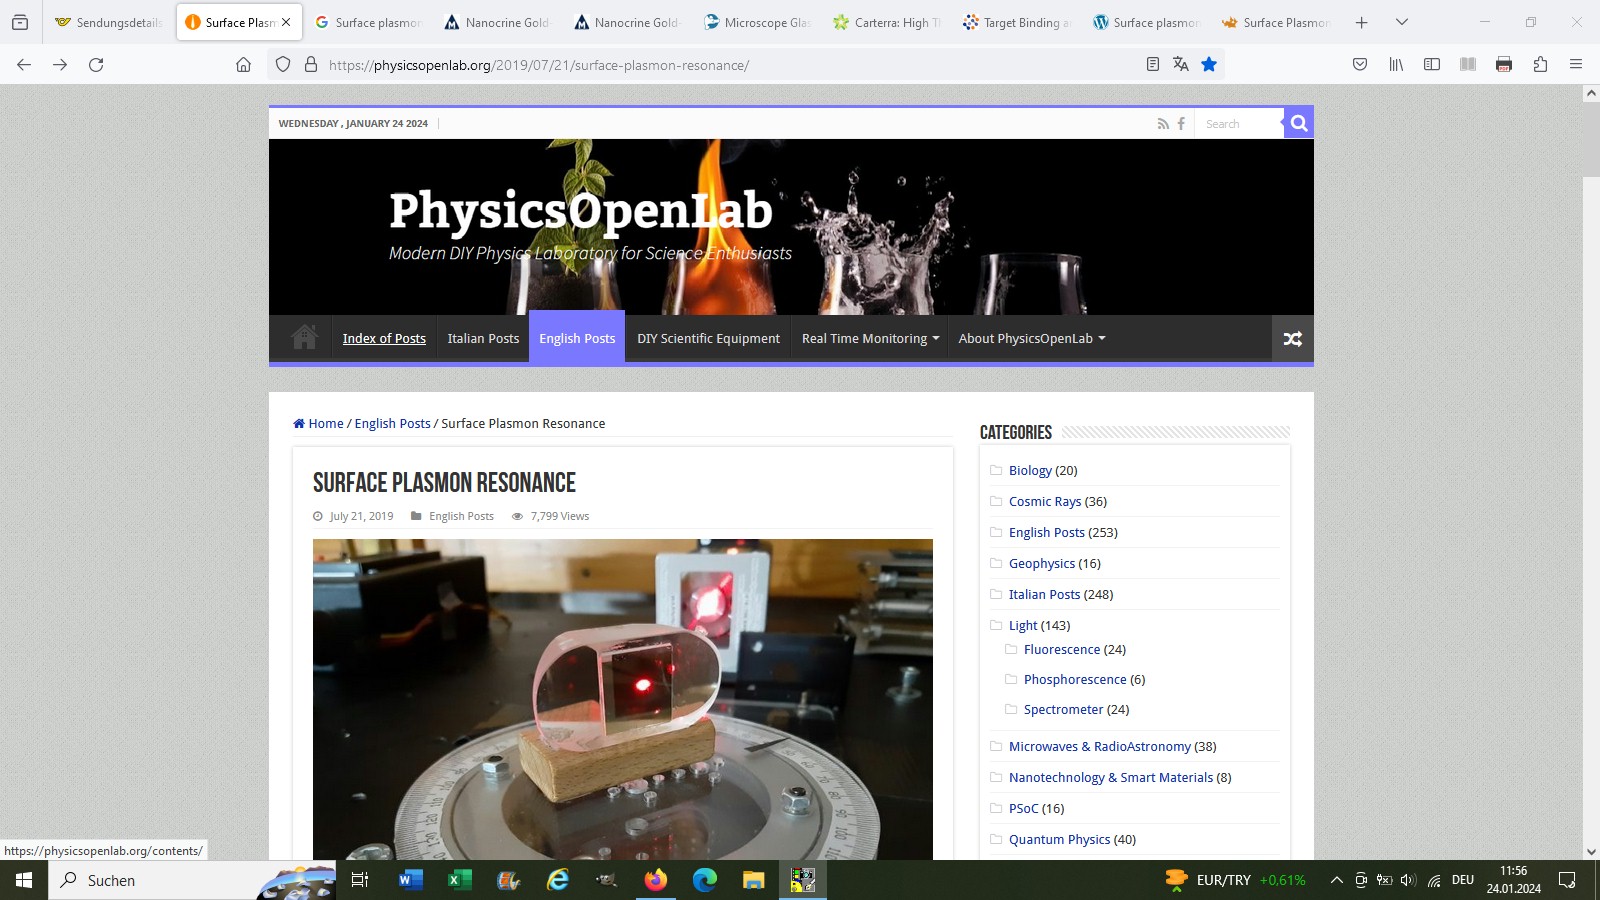Image resolution: width=1600 pixels, height=900 pixels.
Task: Open the volume control in the tray
Action: [x=1408, y=880]
